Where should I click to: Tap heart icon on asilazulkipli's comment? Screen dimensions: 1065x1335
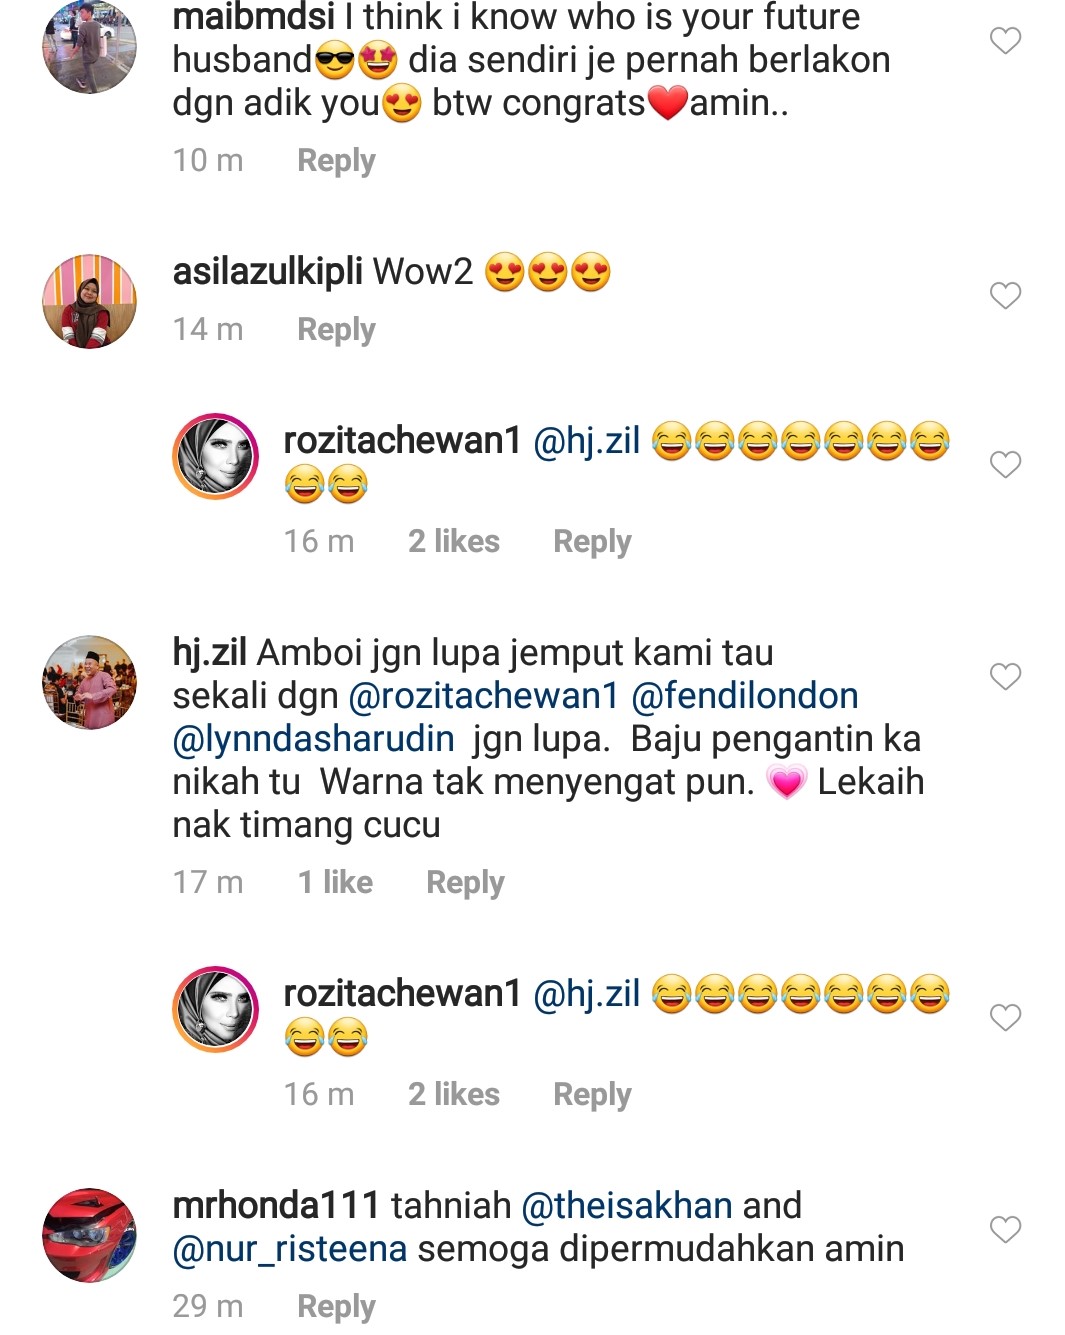tap(1005, 296)
